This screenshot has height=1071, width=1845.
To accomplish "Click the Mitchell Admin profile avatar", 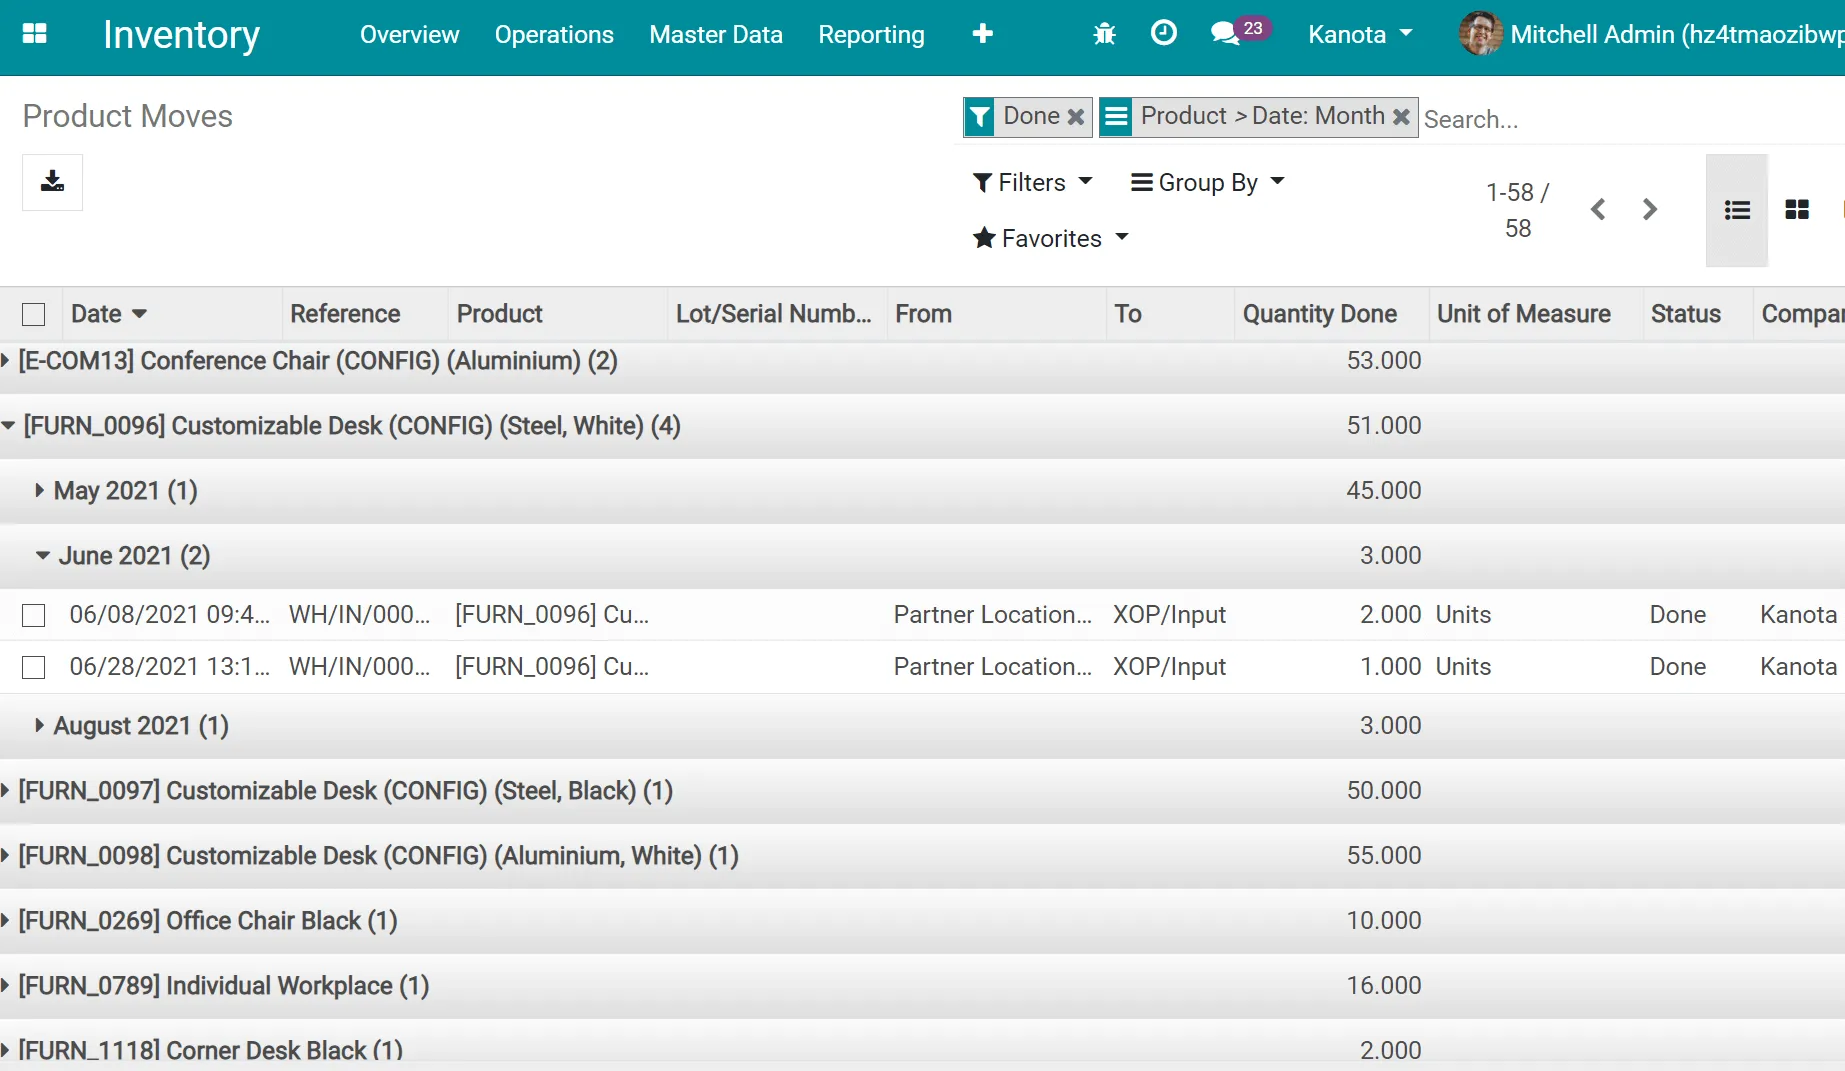I will 1481,33.
